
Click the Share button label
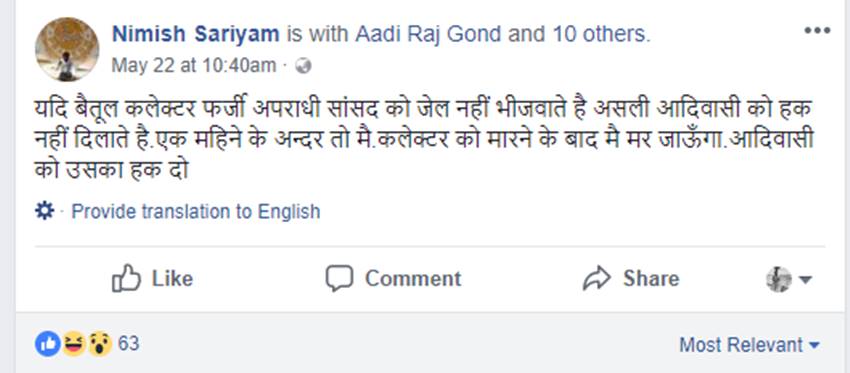tap(651, 279)
